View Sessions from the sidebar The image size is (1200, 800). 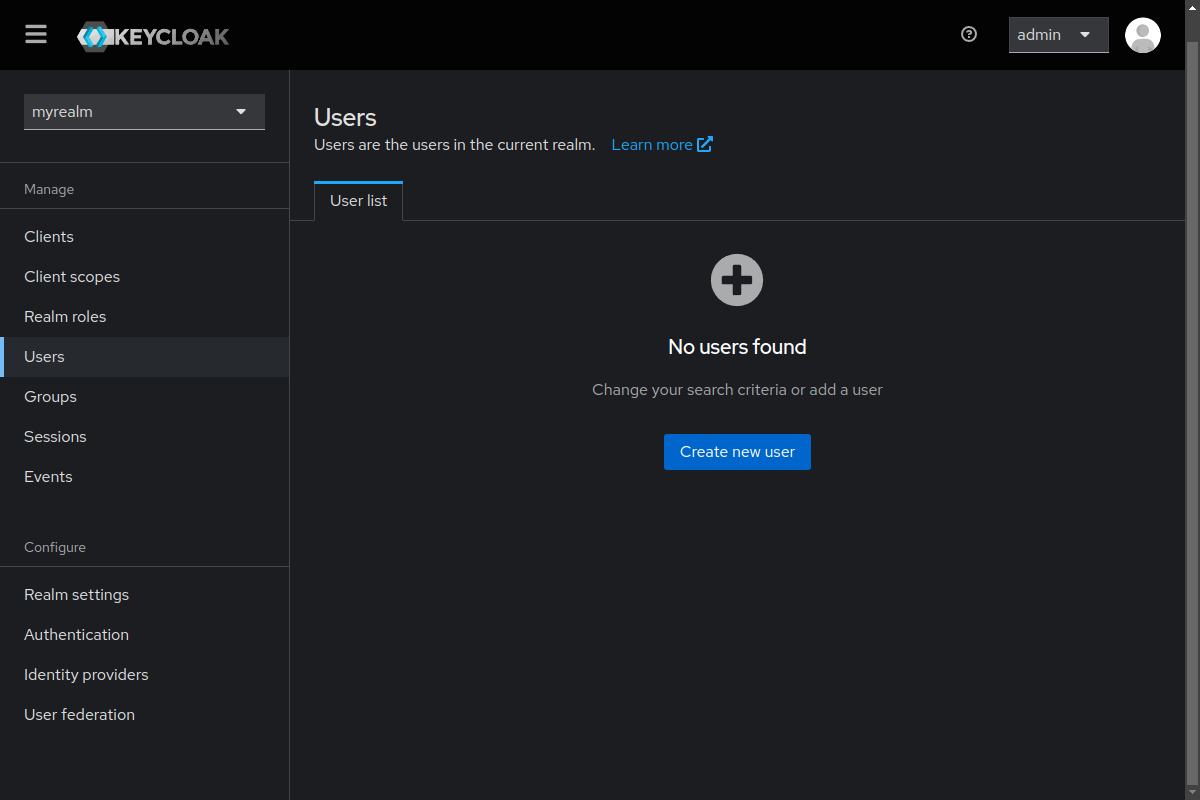(55, 437)
